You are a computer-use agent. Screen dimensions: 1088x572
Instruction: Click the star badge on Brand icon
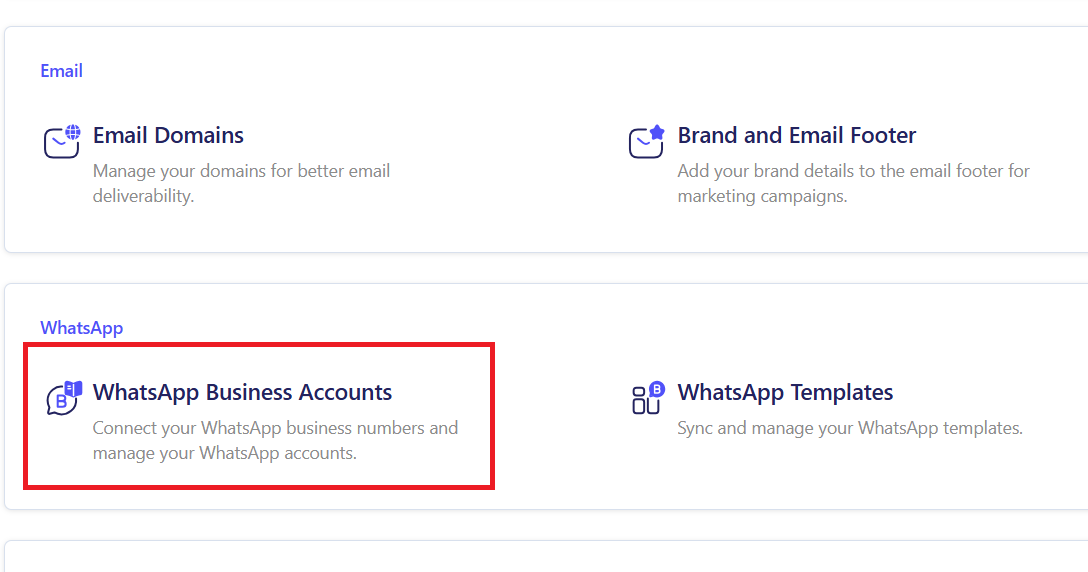click(x=657, y=132)
